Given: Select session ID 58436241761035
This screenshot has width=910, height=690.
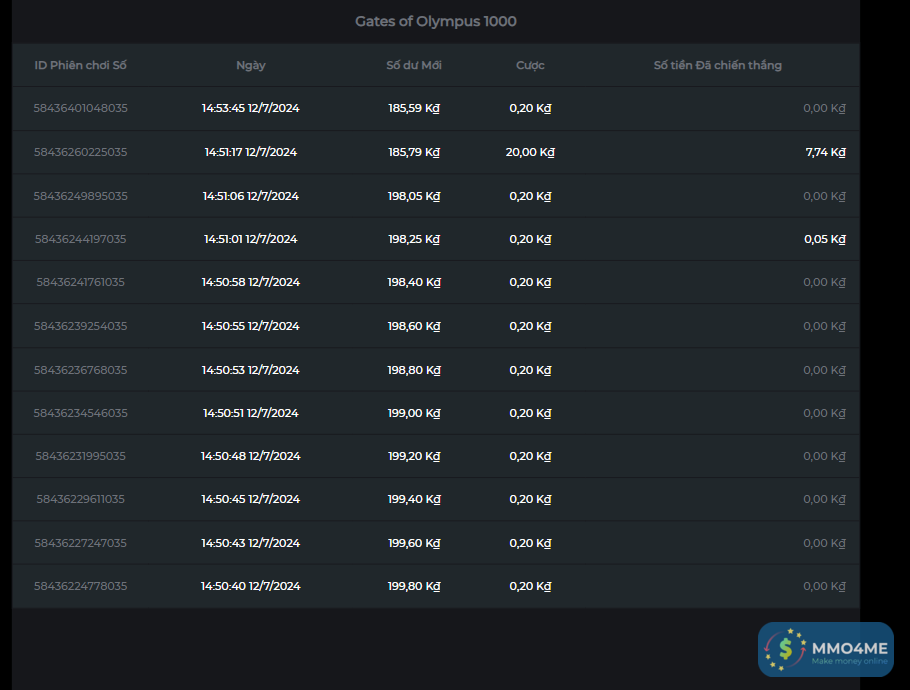Looking at the screenshot, I should (x=81, y=282).
